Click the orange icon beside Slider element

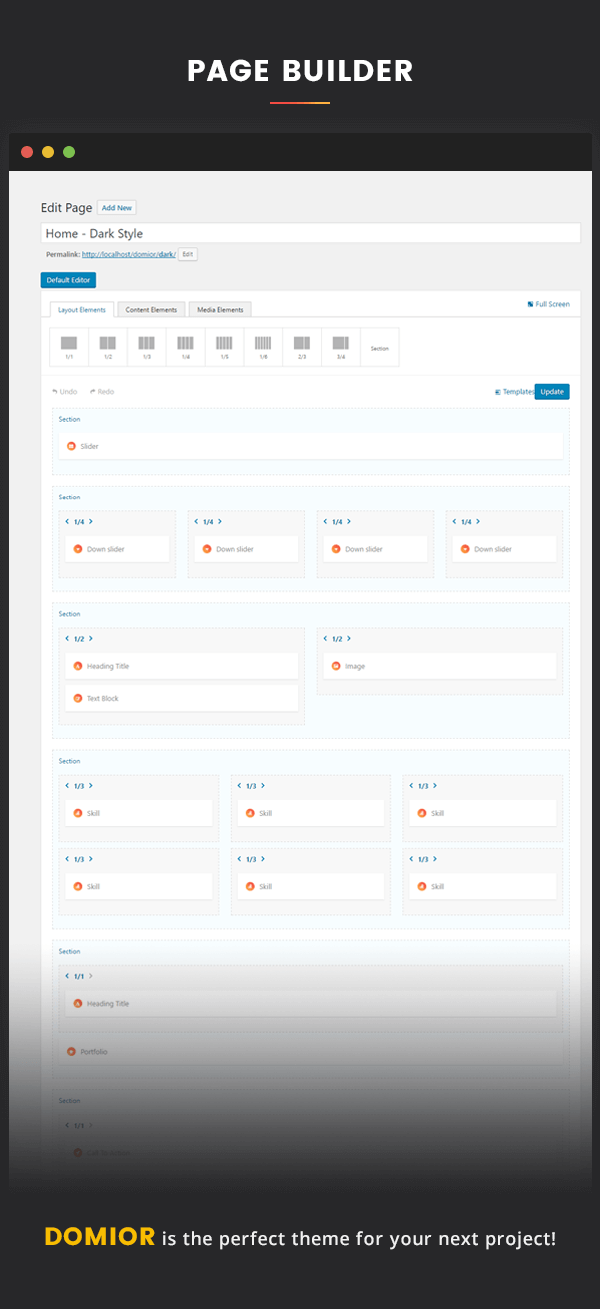tap(71, 446)
